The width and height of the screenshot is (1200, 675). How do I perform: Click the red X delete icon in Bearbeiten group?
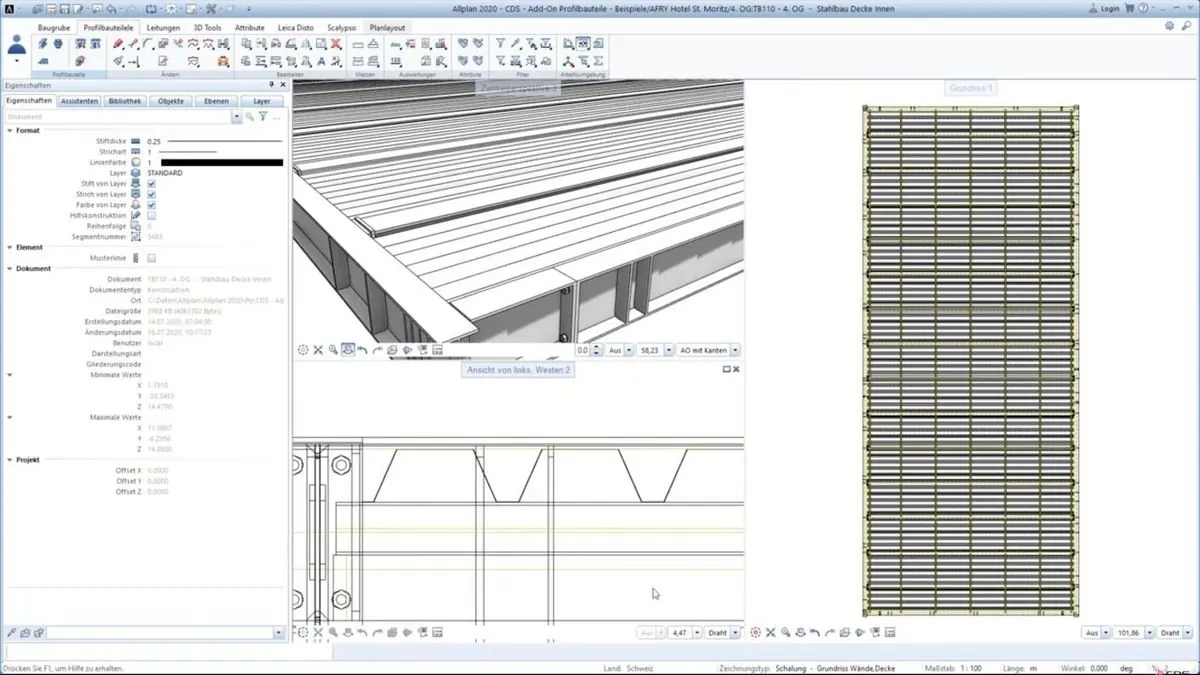coord(336,44)
